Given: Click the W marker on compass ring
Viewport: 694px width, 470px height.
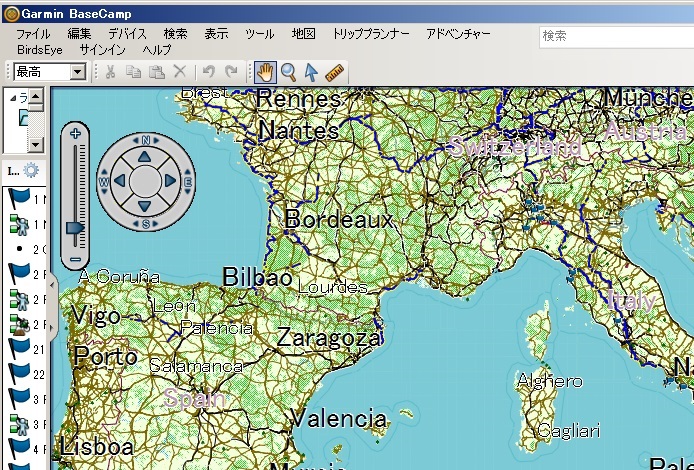Looking at the screenshot, I should (x=104, y=181).
